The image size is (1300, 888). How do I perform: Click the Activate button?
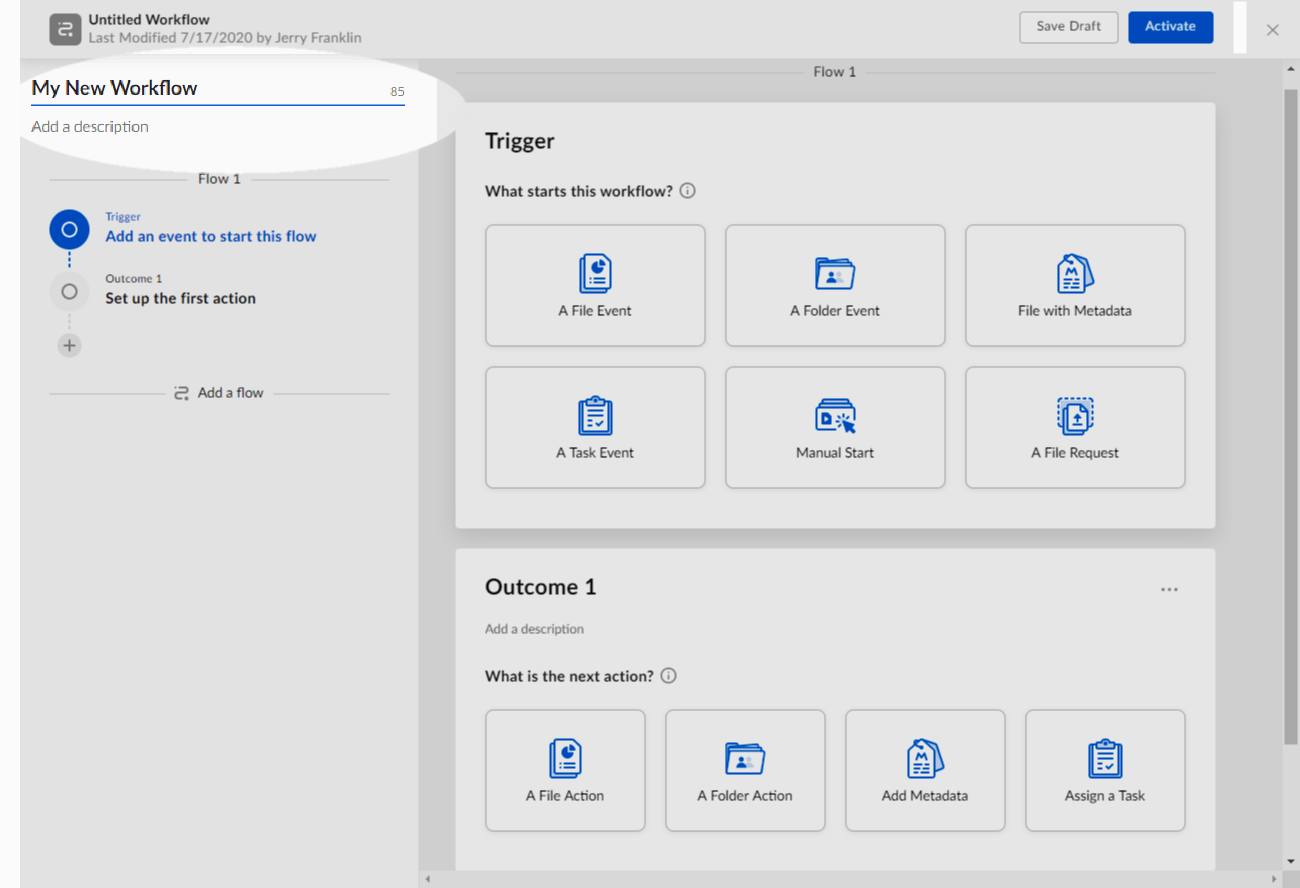pyautogui.click(x=1171, y=27)
